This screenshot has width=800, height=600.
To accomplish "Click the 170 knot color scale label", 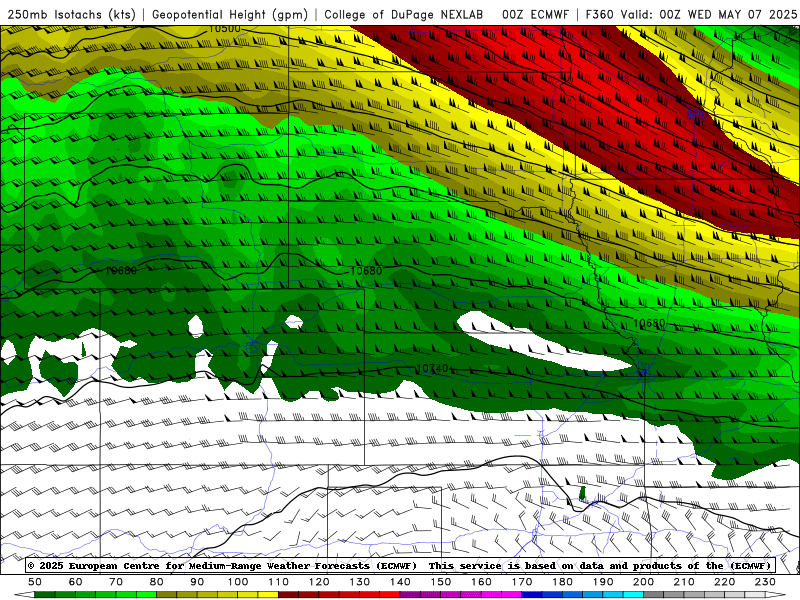I will point(522,582).
